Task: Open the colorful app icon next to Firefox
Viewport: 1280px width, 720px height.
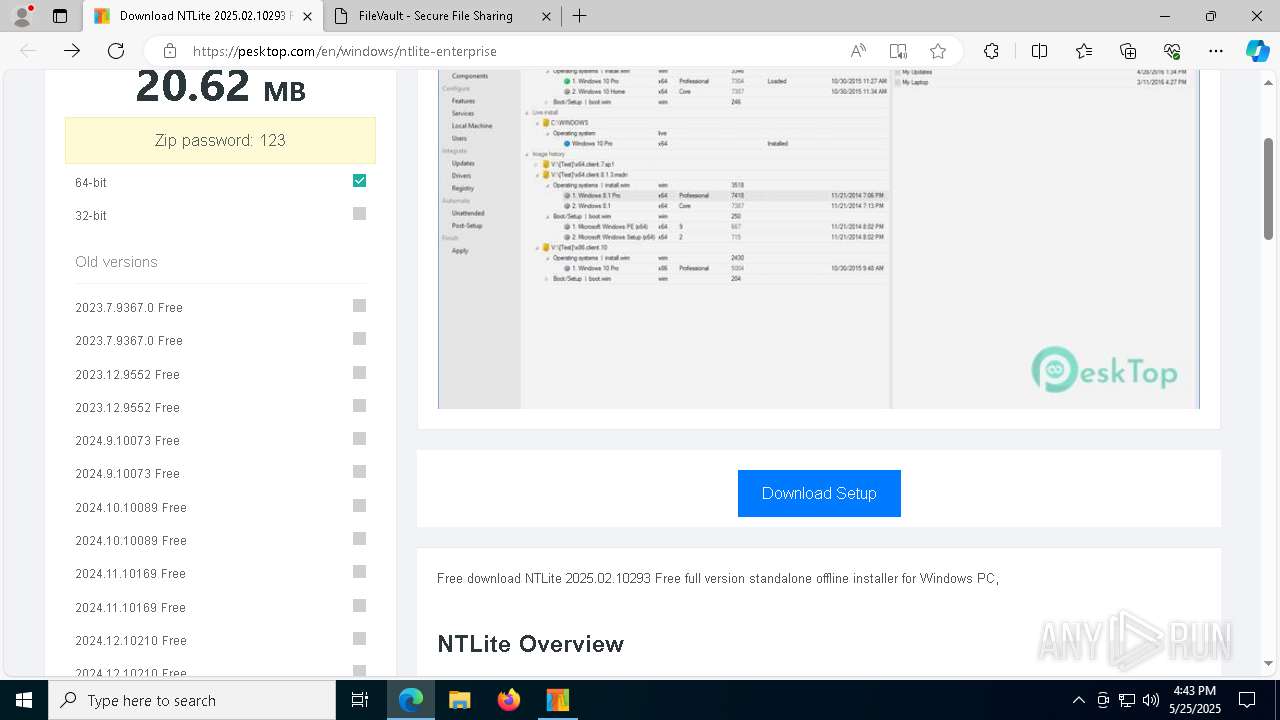Action: tap(558, 700)
